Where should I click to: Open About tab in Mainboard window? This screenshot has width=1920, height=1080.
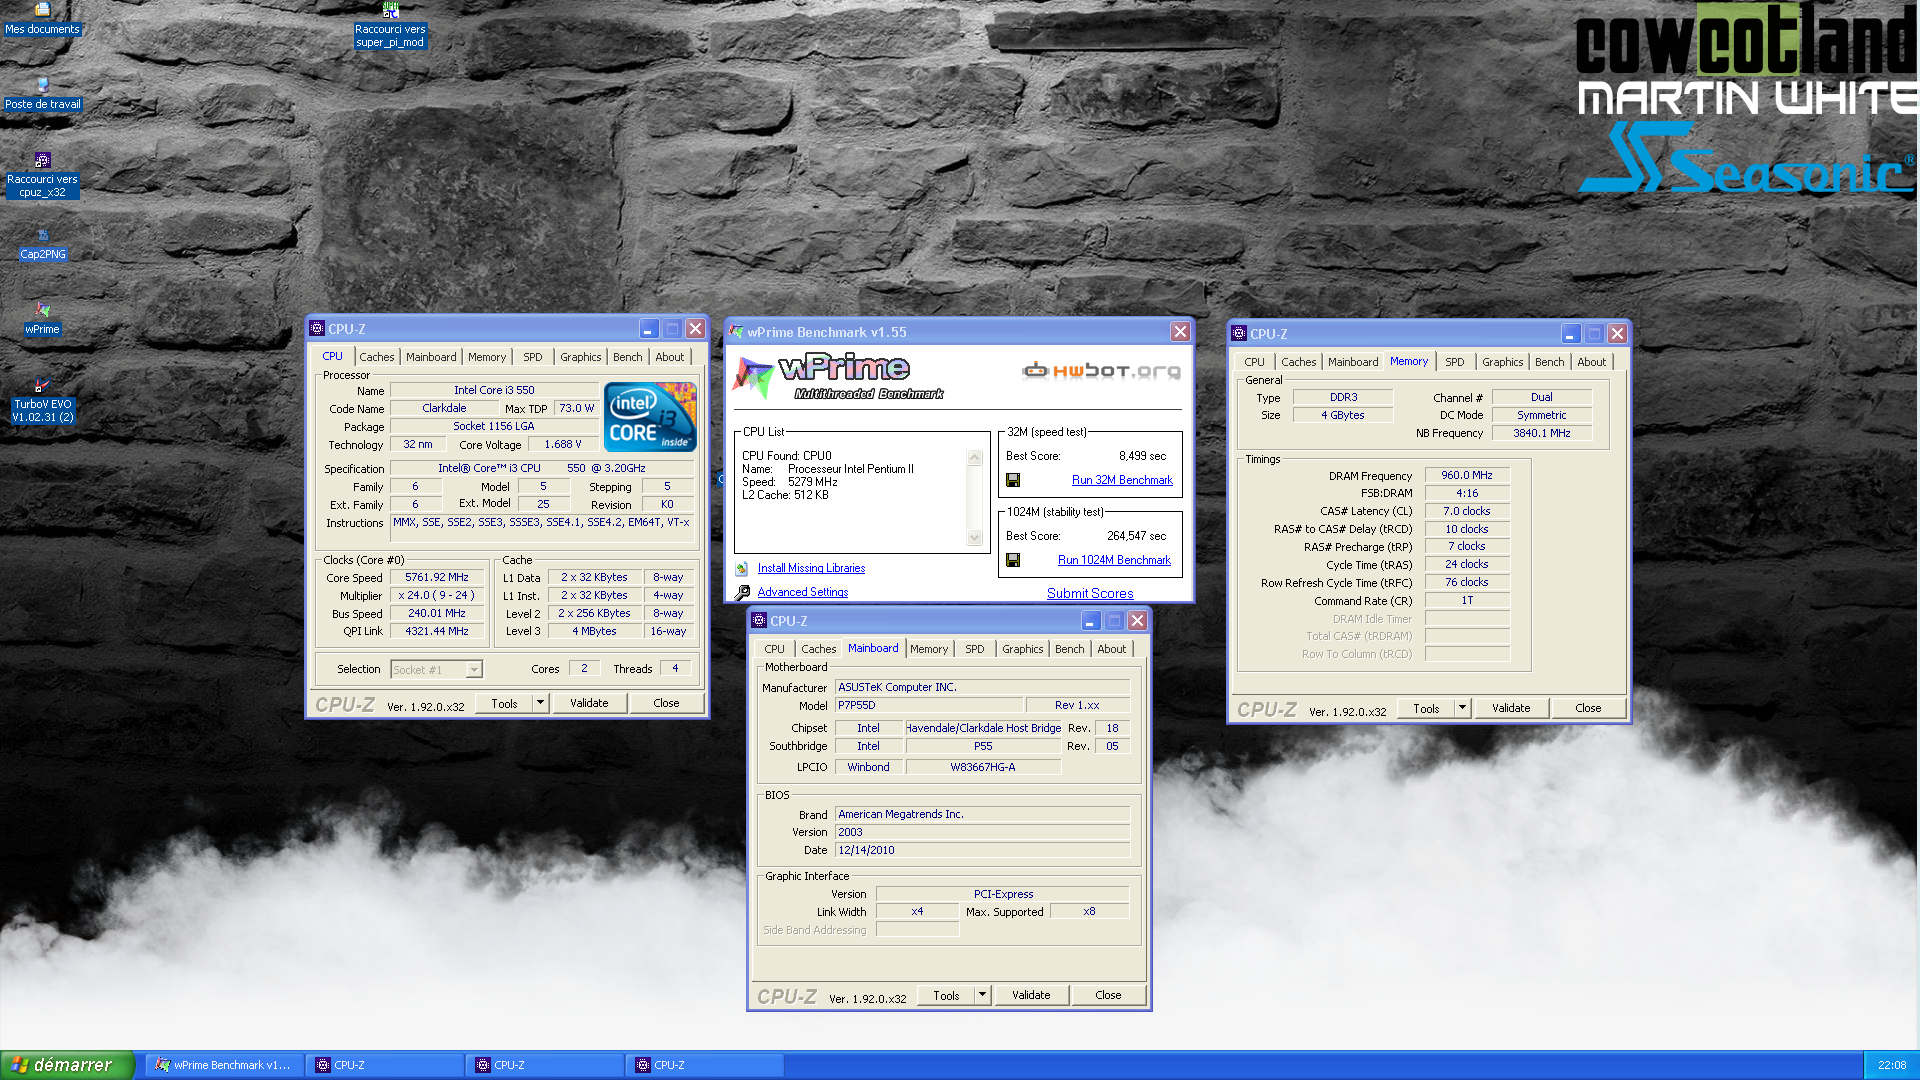click(x=1111, y=649)
